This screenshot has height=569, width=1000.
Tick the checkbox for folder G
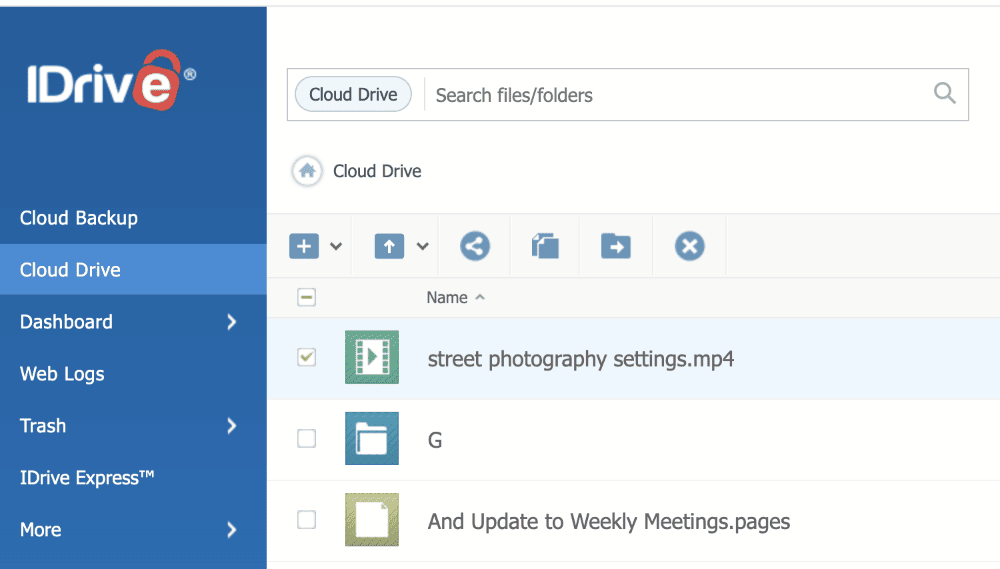(x=307, y=439)
